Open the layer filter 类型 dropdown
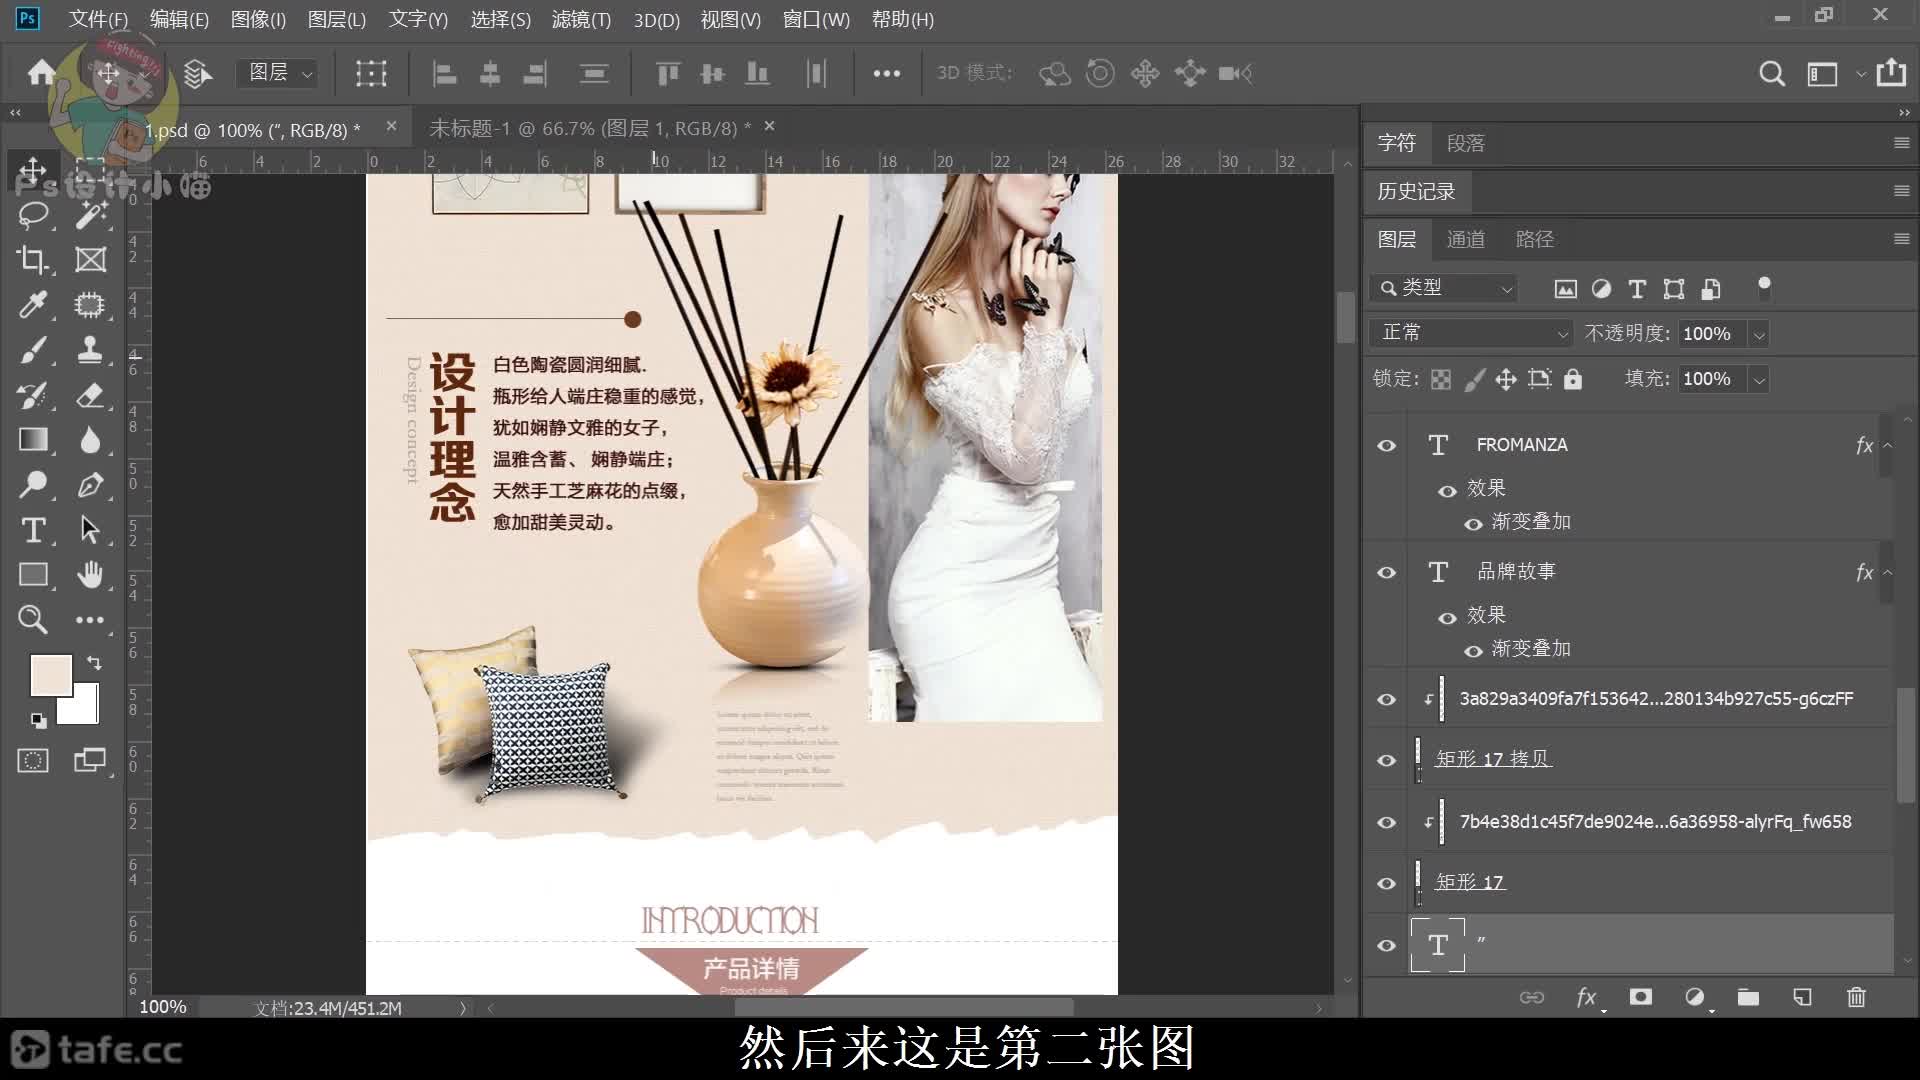Image resolution: width=1920 pixels, height=1080 pixels. [x=1443, y=288]
